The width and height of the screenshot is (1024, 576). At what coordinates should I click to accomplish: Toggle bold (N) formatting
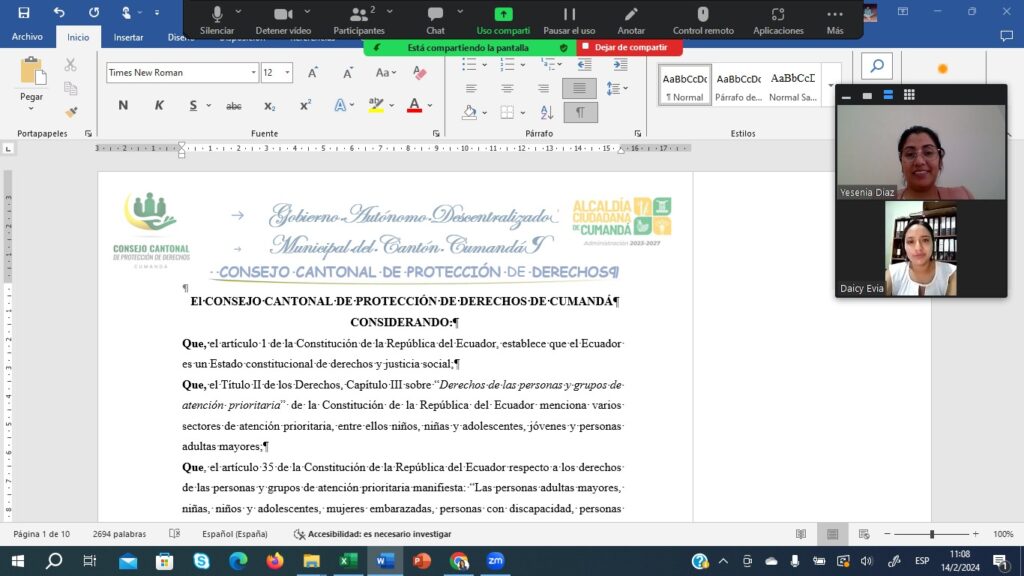point(123,106)
